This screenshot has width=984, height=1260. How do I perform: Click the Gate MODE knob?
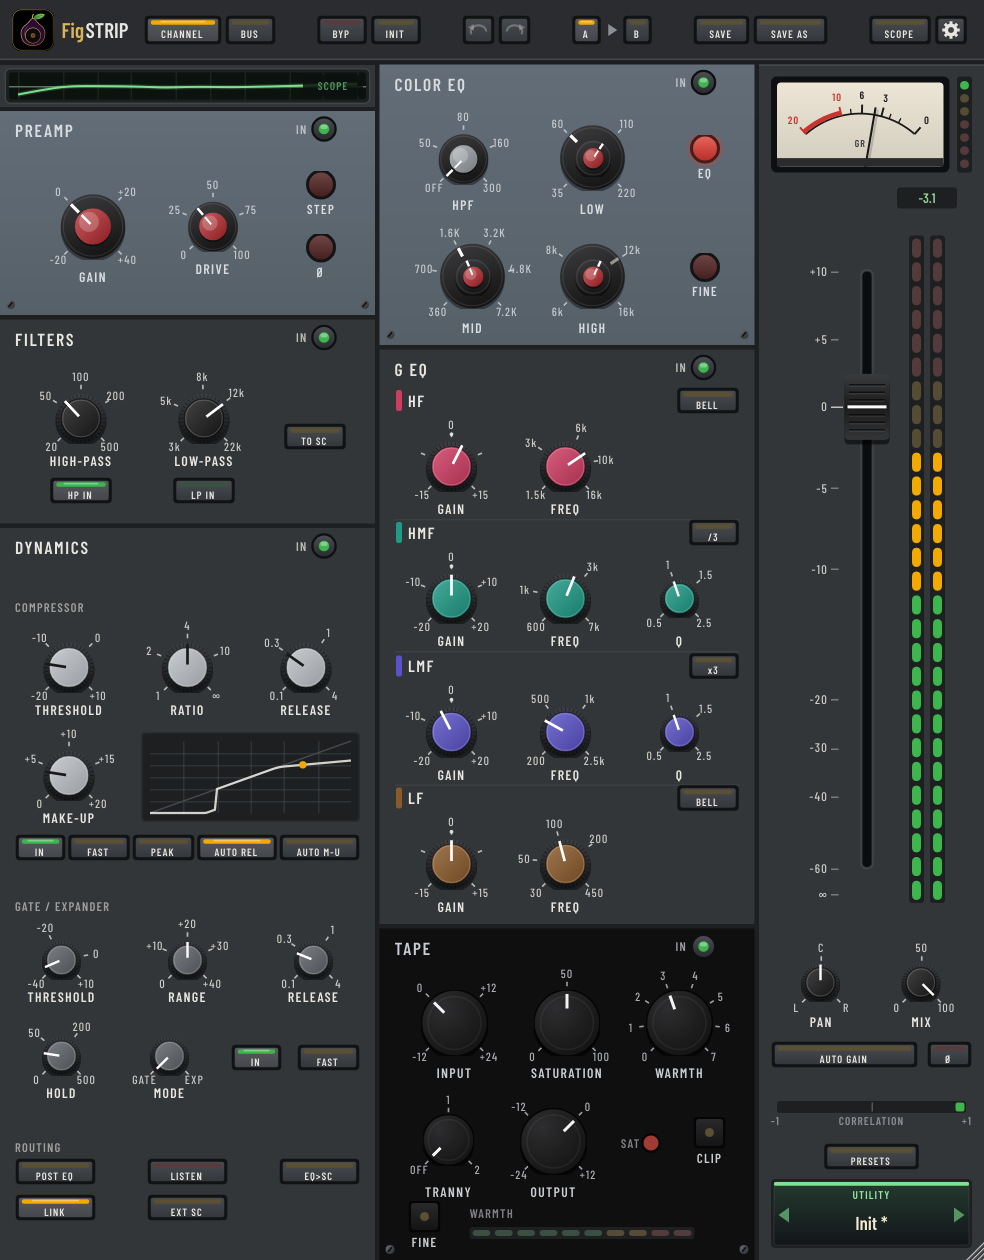click(169, 1057)
